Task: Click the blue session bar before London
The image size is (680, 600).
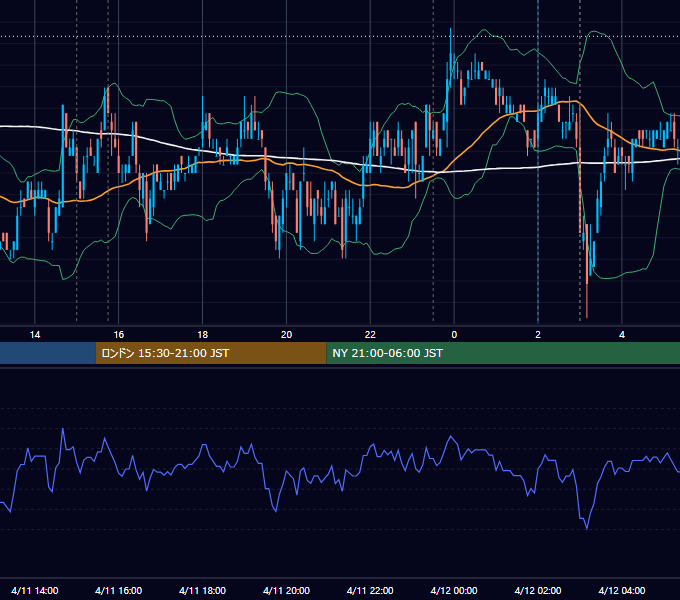Action: click(48, 353)
